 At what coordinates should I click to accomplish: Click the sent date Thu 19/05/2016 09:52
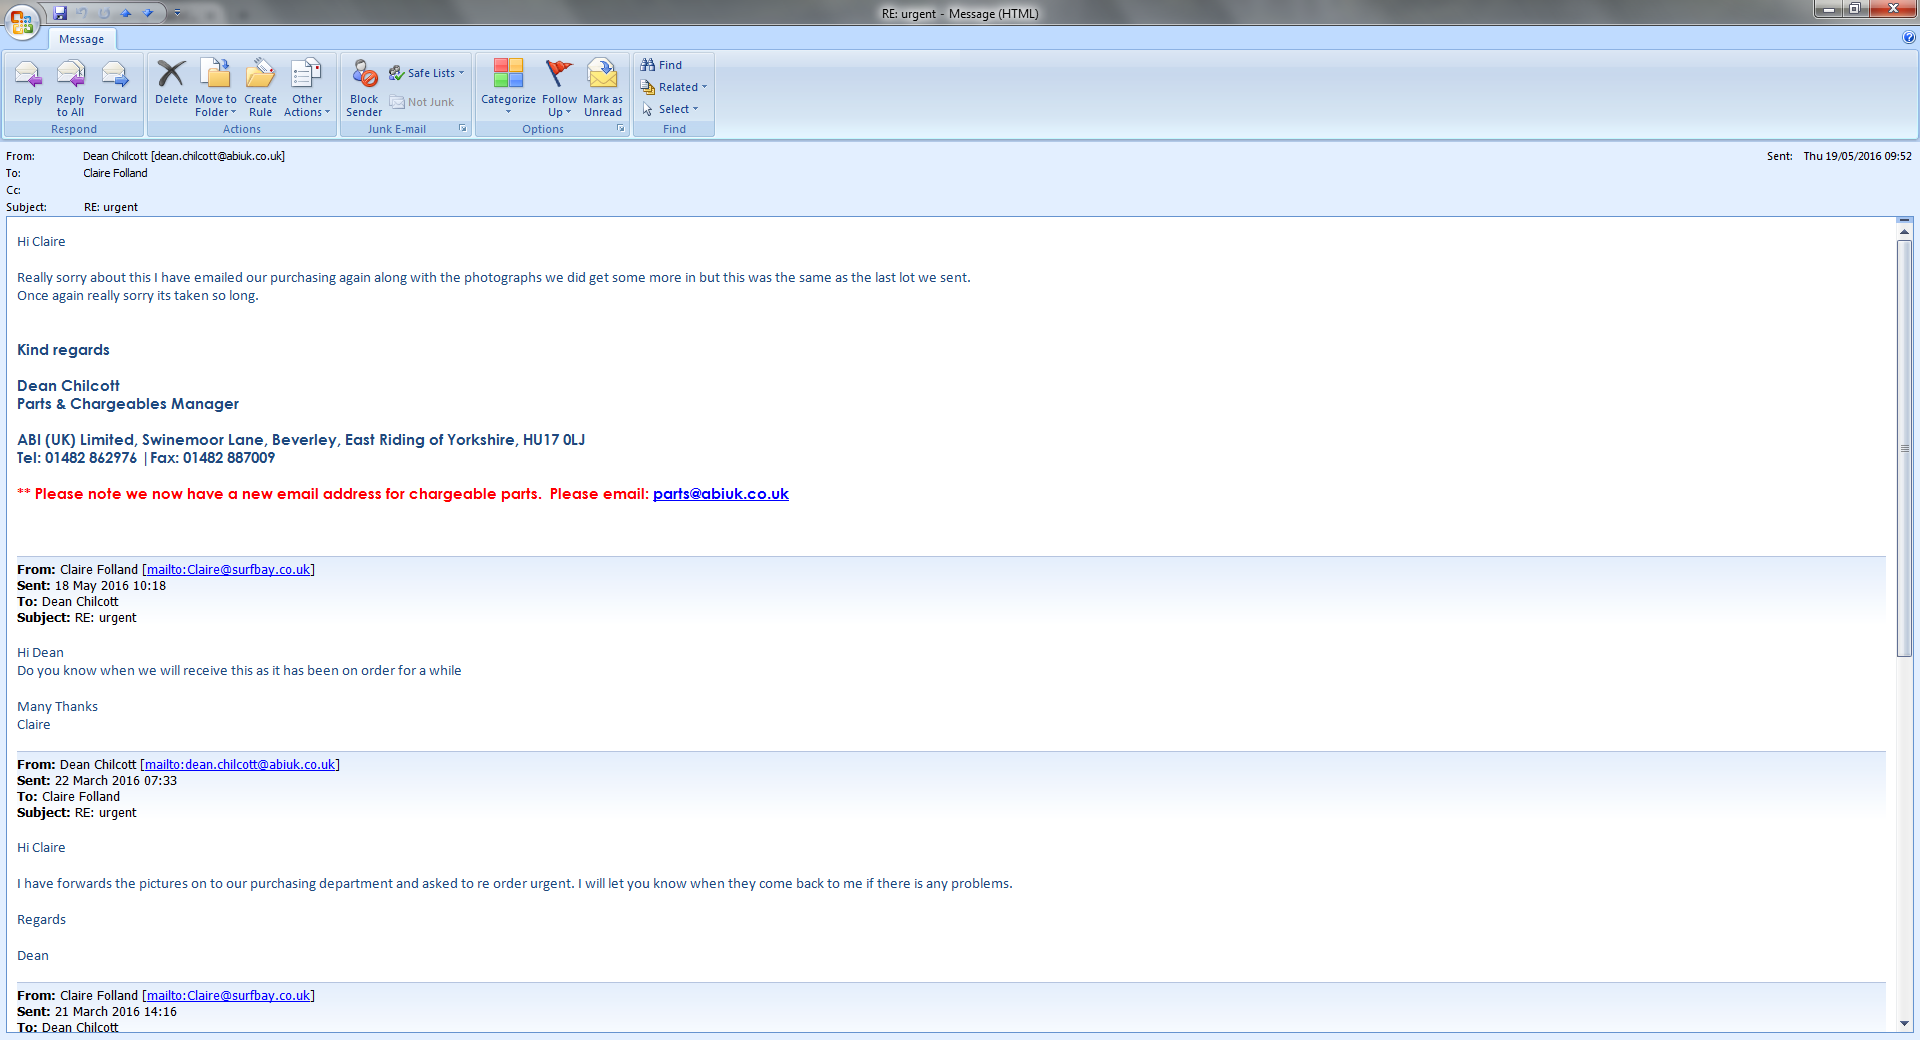tap(1857, 156)
